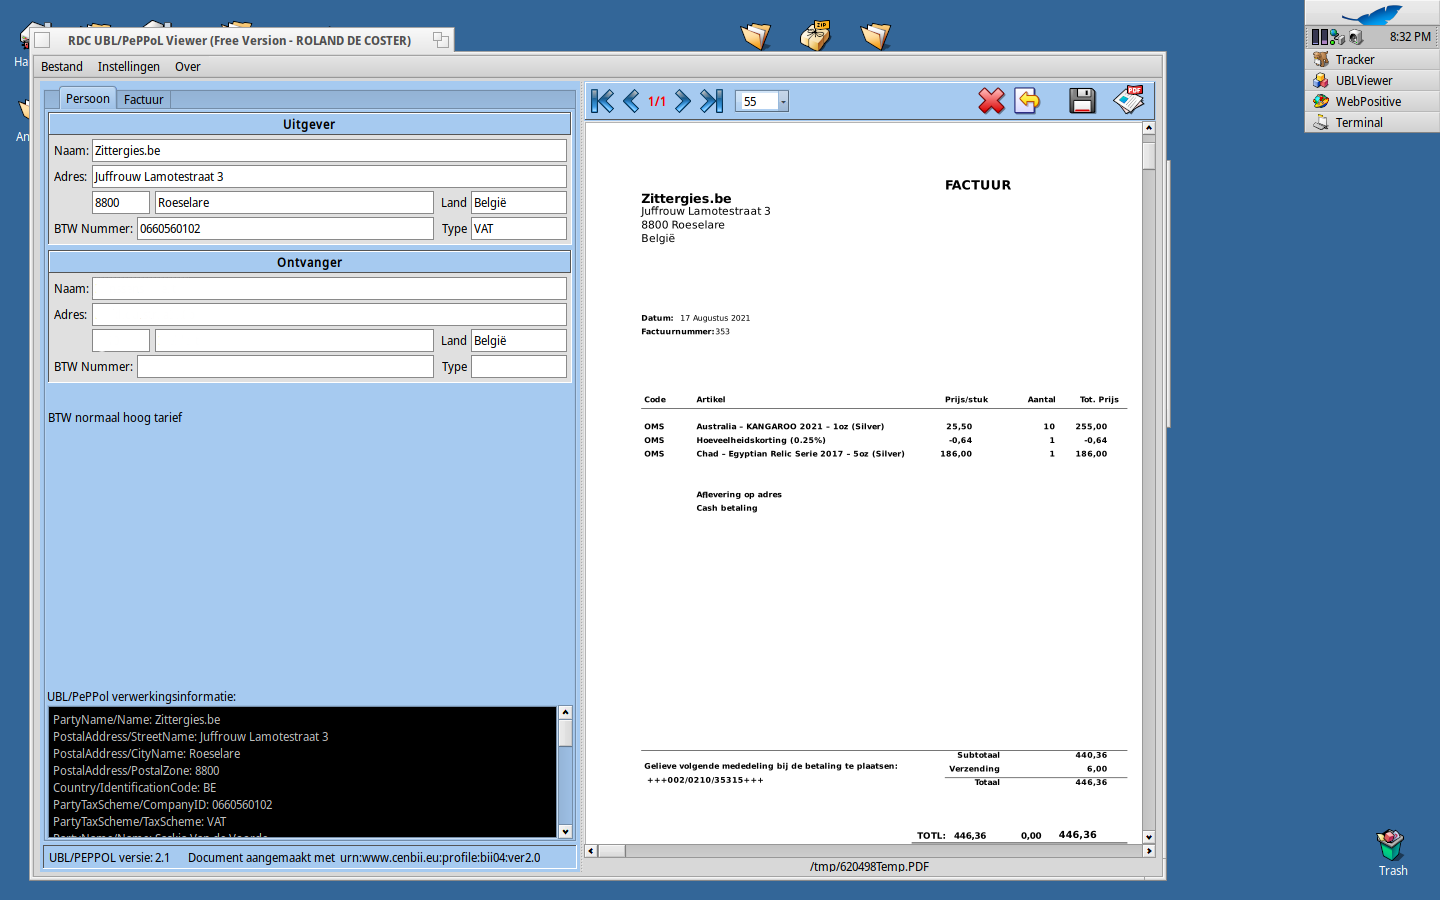Screen dimensions: 1440x900
Task: Save the invoice with the floppy disk icon
Action: pos(1082,101)
